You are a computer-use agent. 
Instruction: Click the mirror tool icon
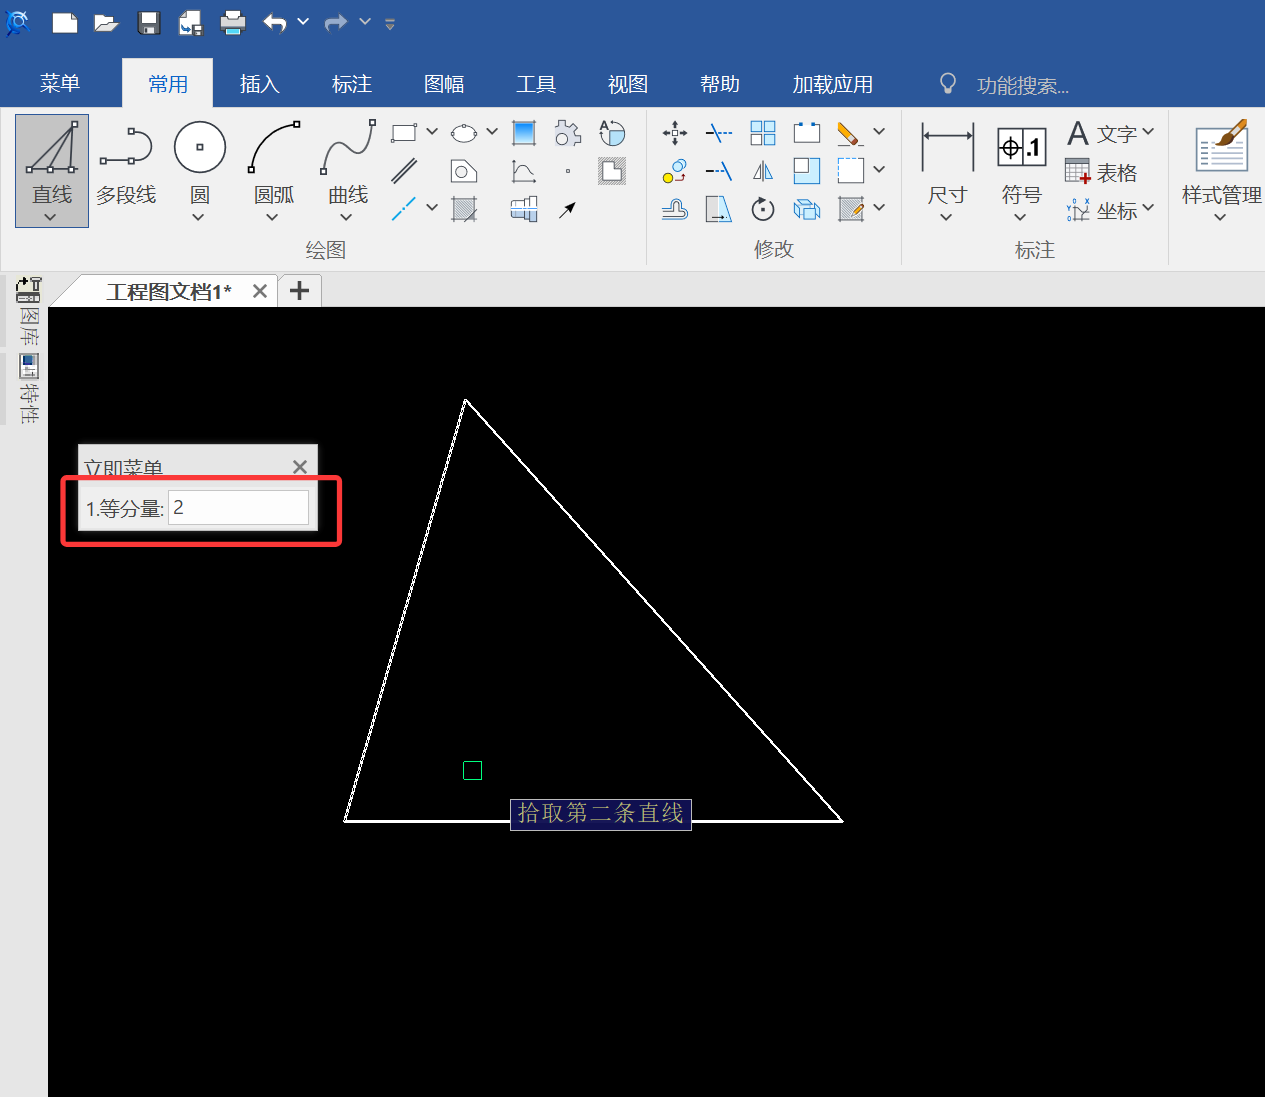click(x=763, y=171)
